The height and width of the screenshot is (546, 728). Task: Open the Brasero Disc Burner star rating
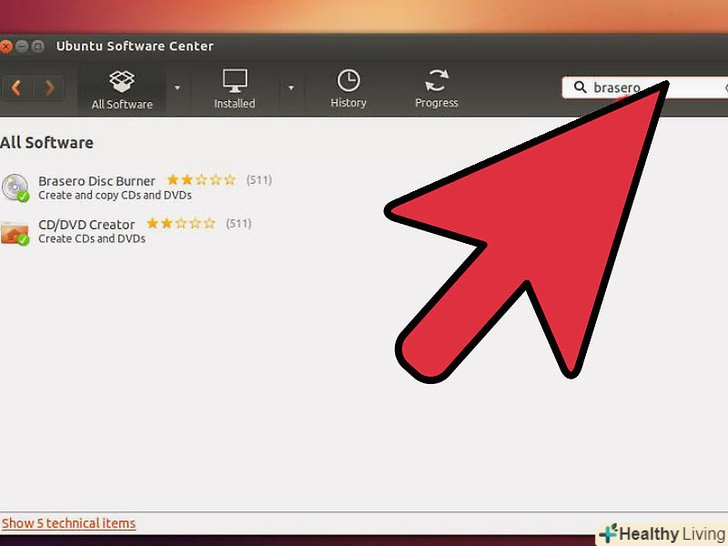tap(202, 180)
